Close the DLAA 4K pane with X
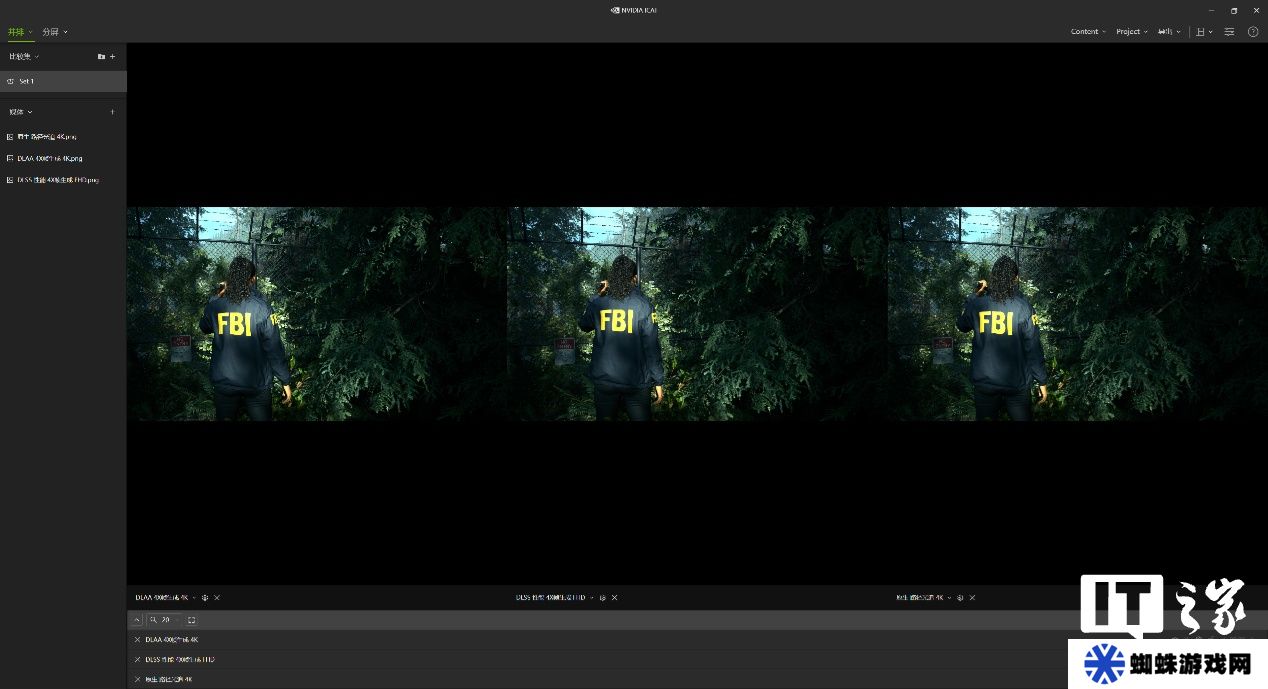Screen dimensions: 1268x689 217,598
